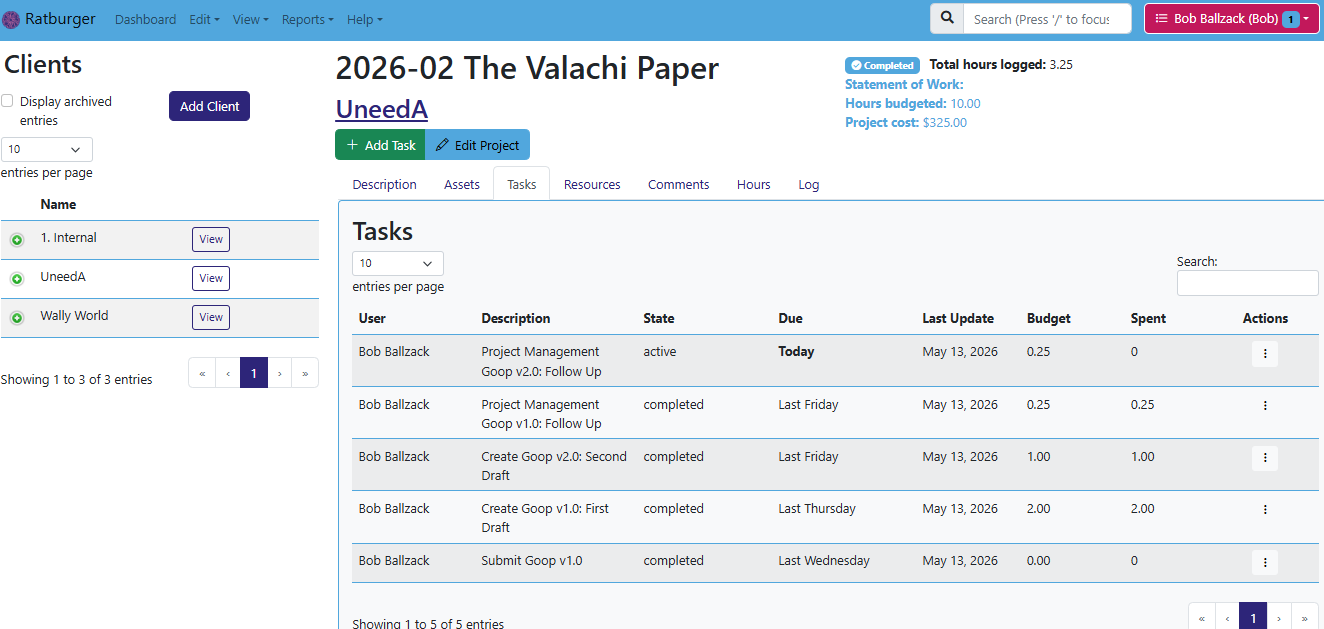Click the Add Task button
1324x629 pixels.
tap(380, 145)
